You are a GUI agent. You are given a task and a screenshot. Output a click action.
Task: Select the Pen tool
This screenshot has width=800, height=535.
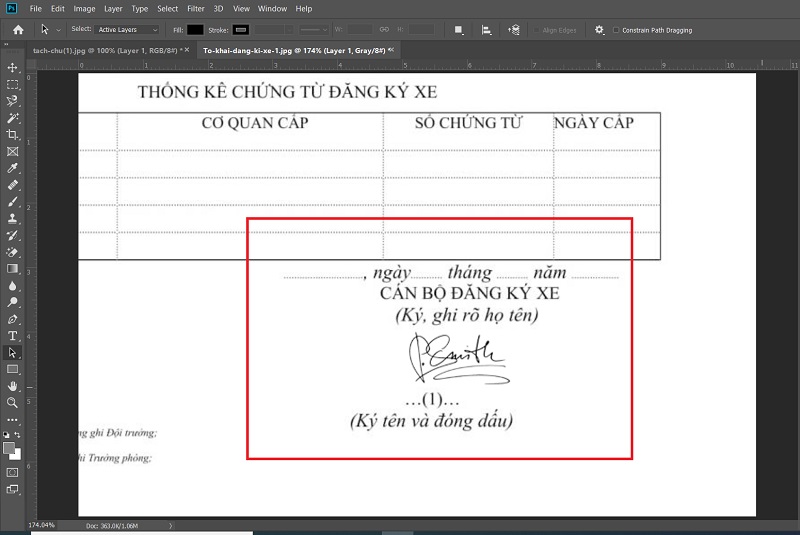[12, 319]
